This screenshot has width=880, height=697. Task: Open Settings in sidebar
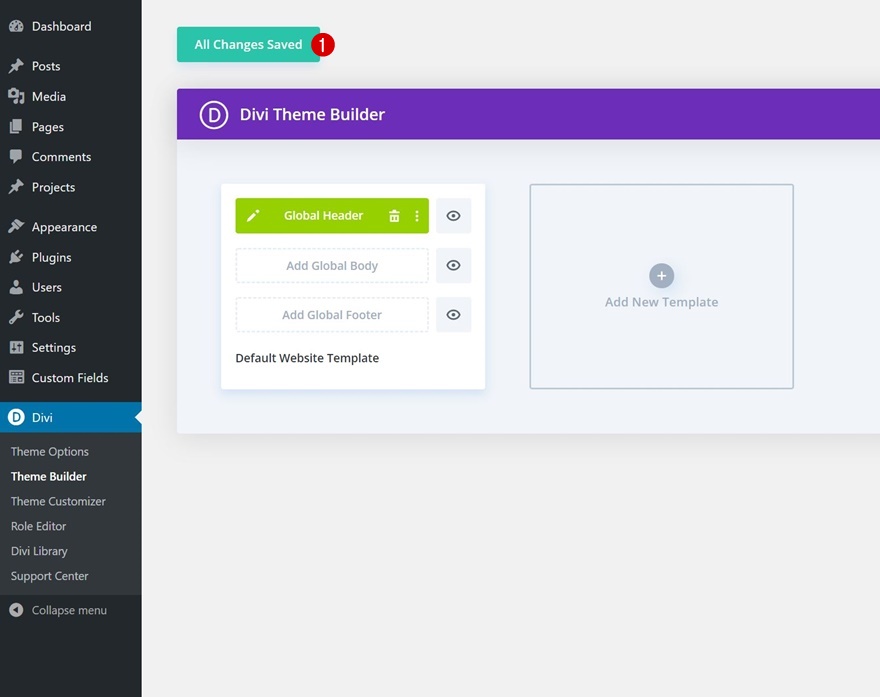point(71,347)
